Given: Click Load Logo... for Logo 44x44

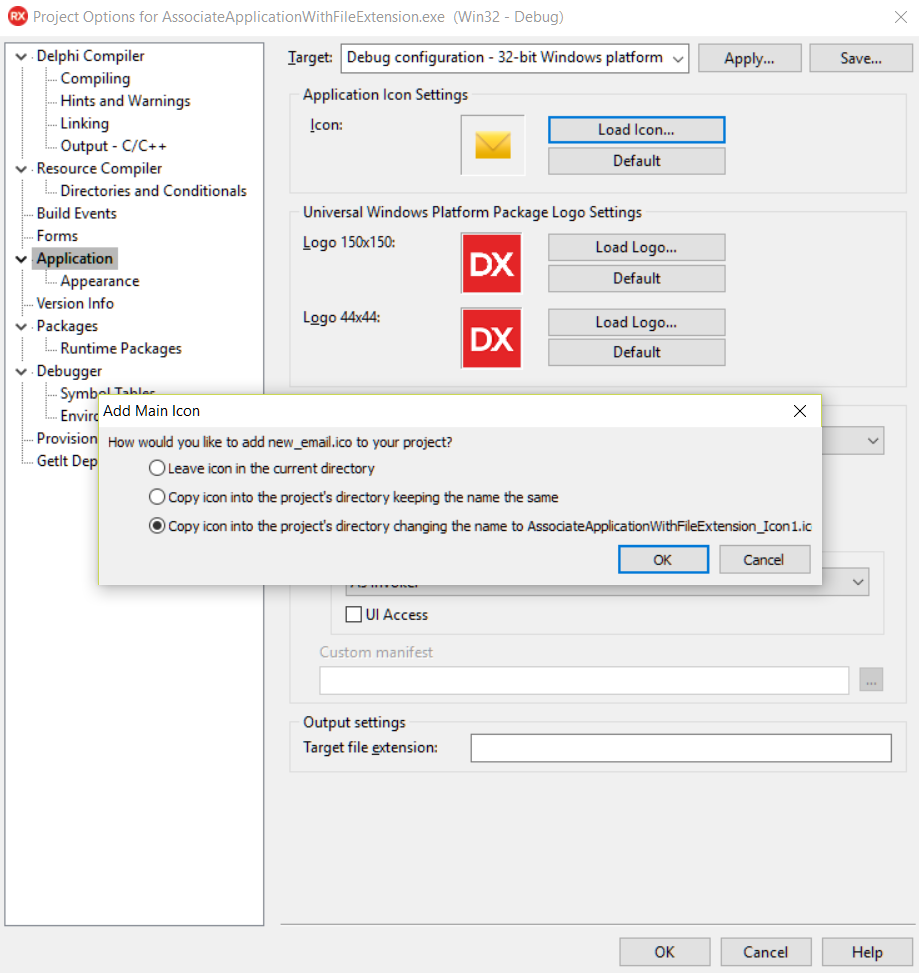Looking at the screenshot, I should click(x=637, y=322).
